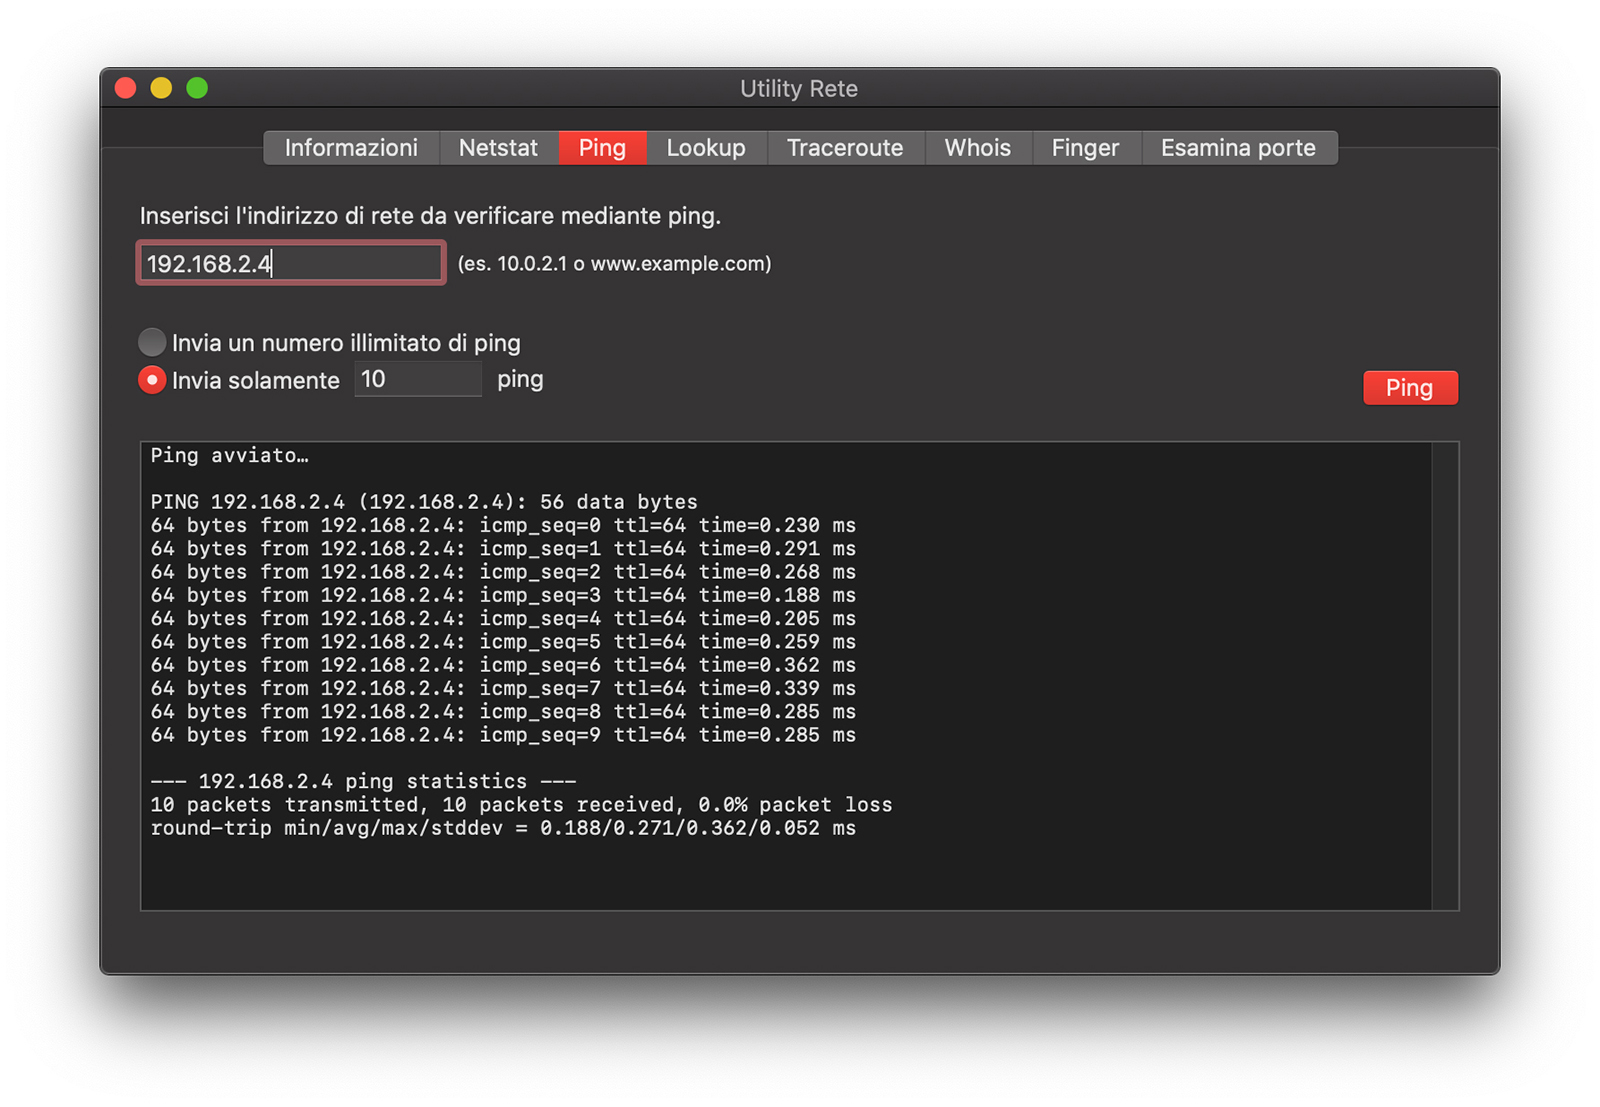Click the example hint '(es. 10.0.2.1 o www.example.com)'
This screenshot has width=1600, height=1107.
pos(614,264)
